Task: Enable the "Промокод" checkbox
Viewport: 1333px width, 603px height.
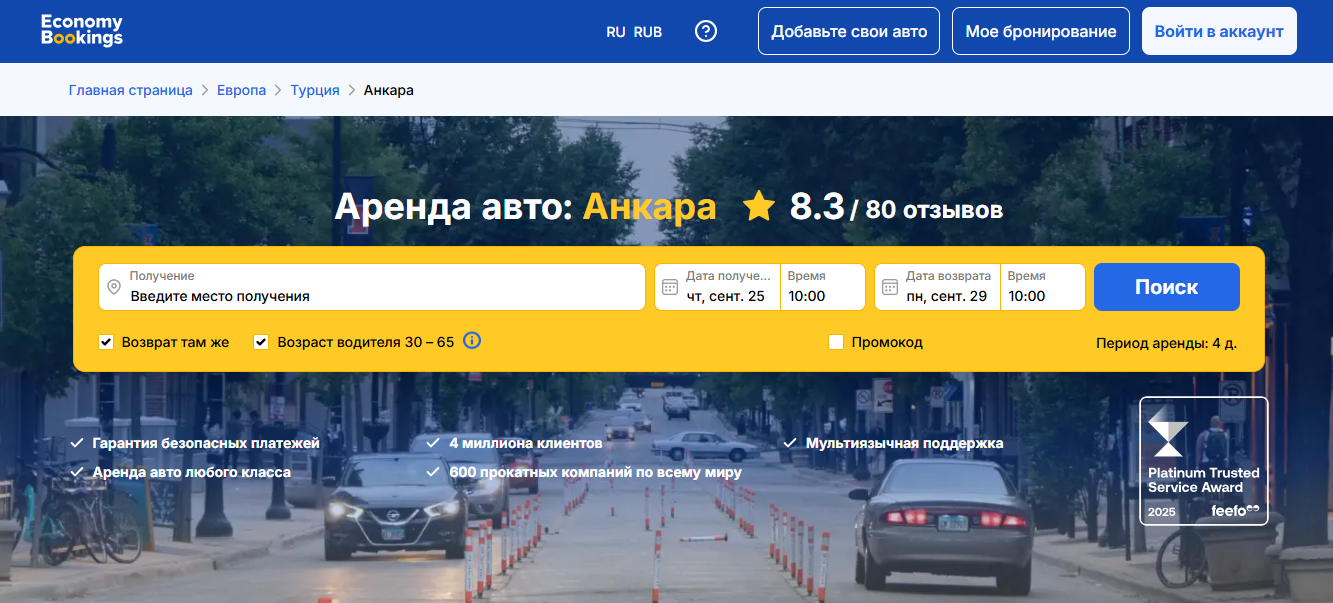Action: click(836, 342)
